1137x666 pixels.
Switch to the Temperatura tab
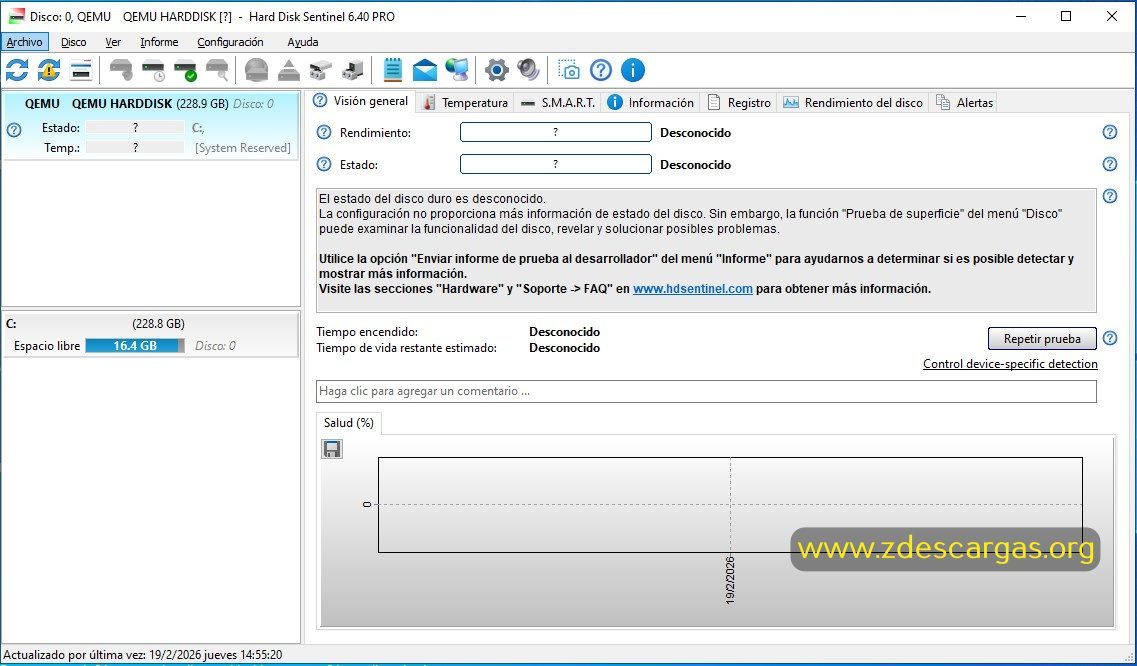click(x=466, y=103)
